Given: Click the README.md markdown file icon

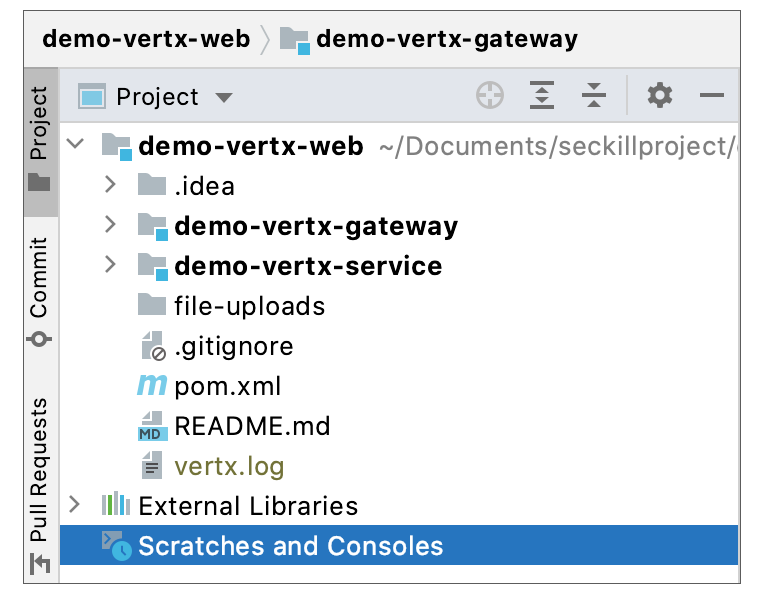Looking at the screenshot, I should [x=151, y=426].
